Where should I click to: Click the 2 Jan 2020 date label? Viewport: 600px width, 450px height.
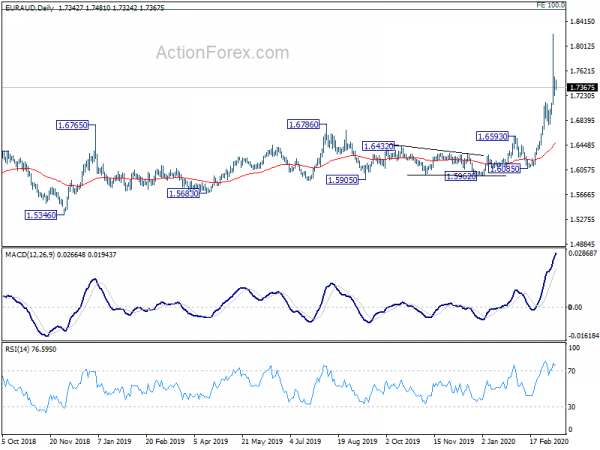point(499,442)
